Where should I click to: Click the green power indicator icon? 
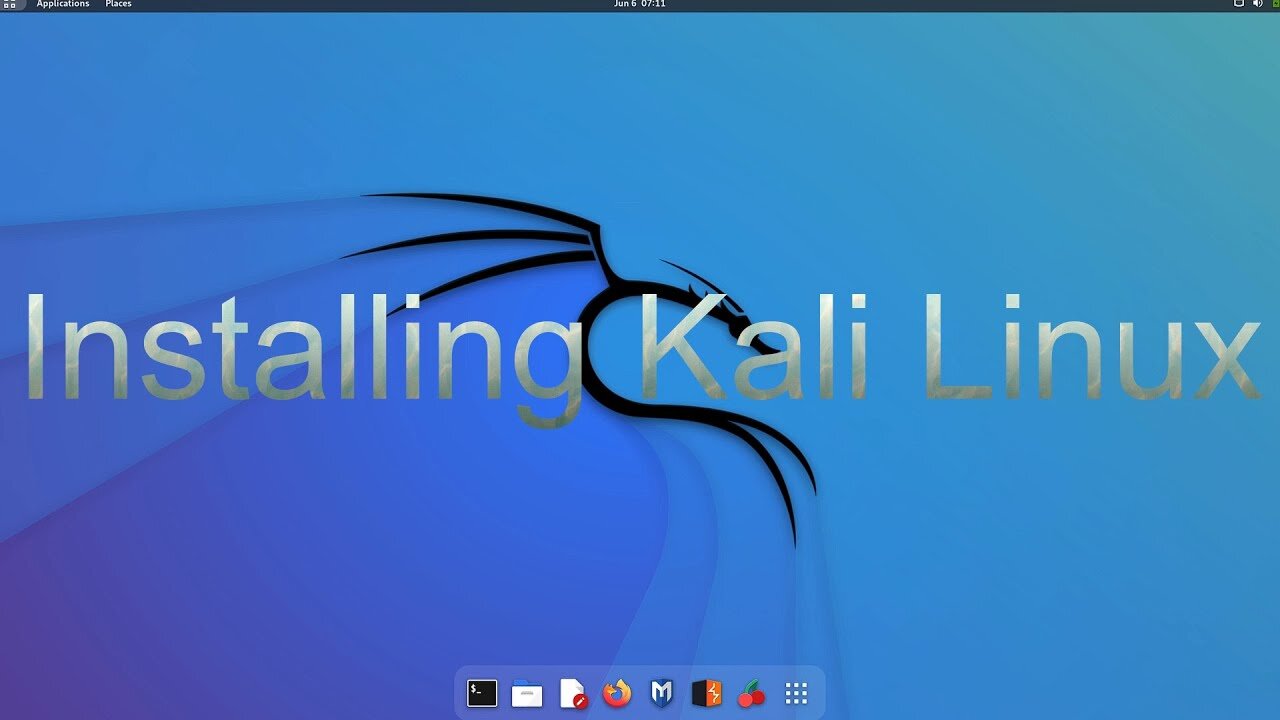(x=1274, y=4)
